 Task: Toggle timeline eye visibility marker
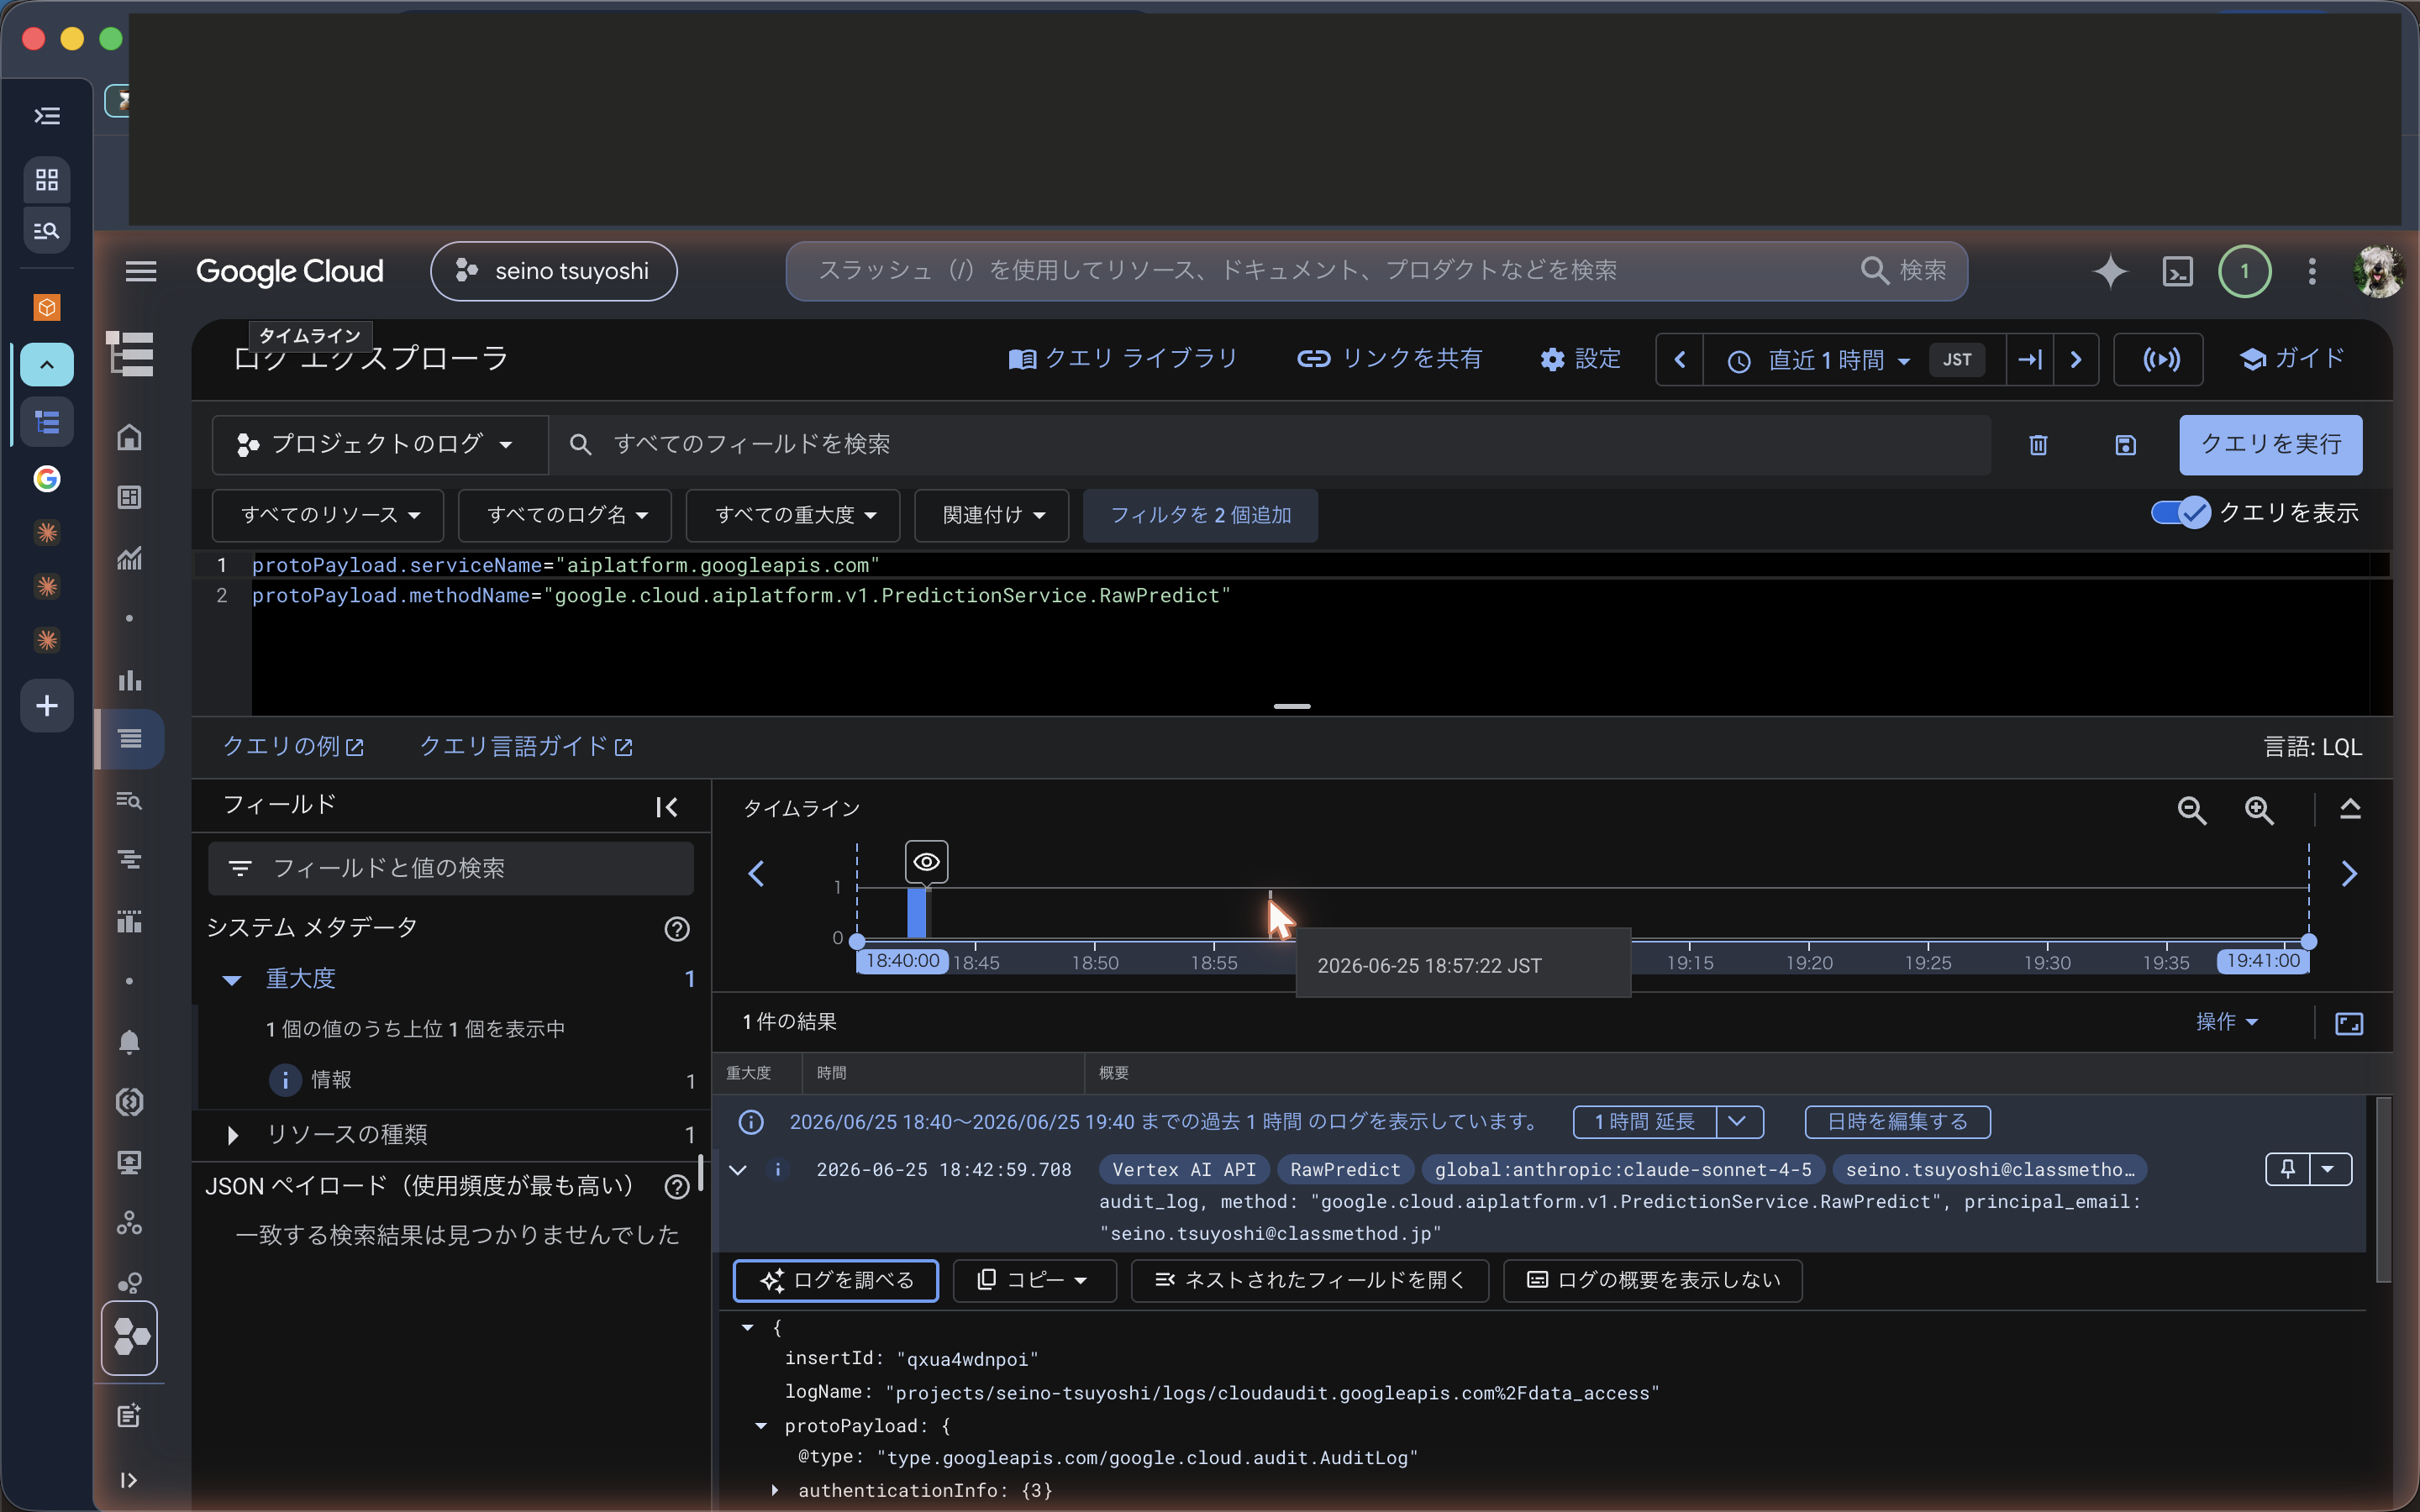(x=926, y=862)
